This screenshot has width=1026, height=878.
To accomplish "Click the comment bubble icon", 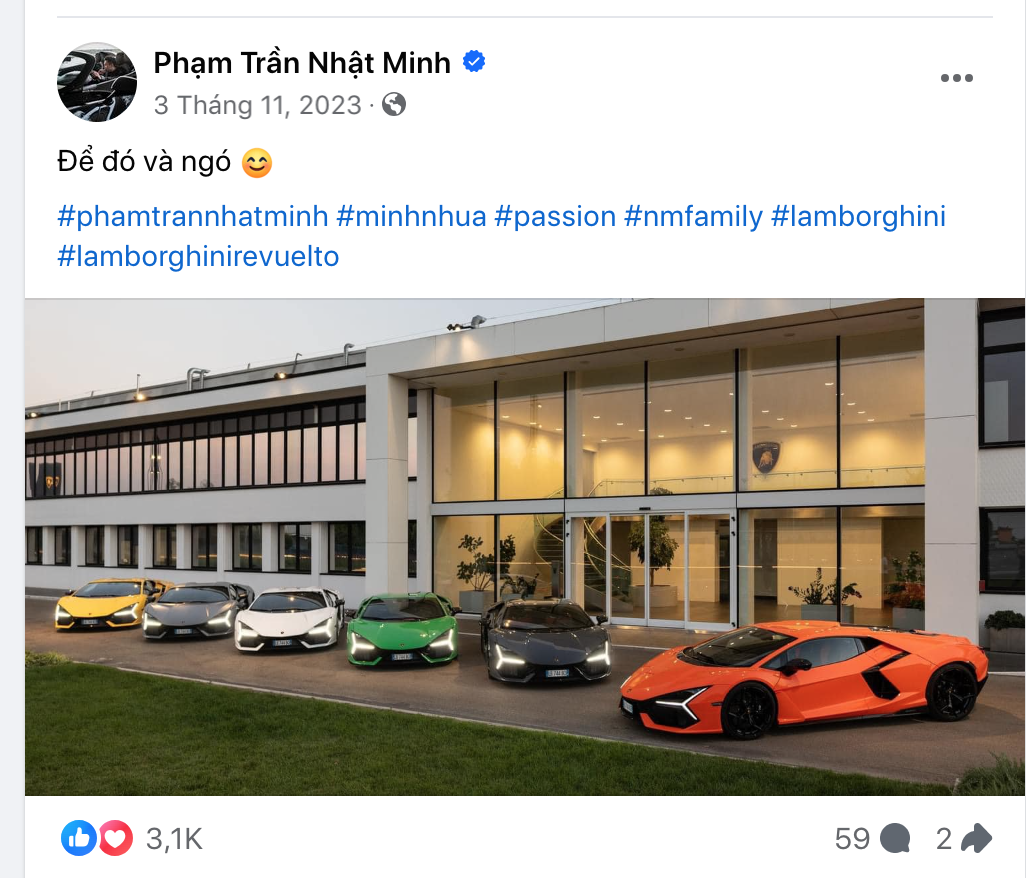I will click(x=895, y=839).
